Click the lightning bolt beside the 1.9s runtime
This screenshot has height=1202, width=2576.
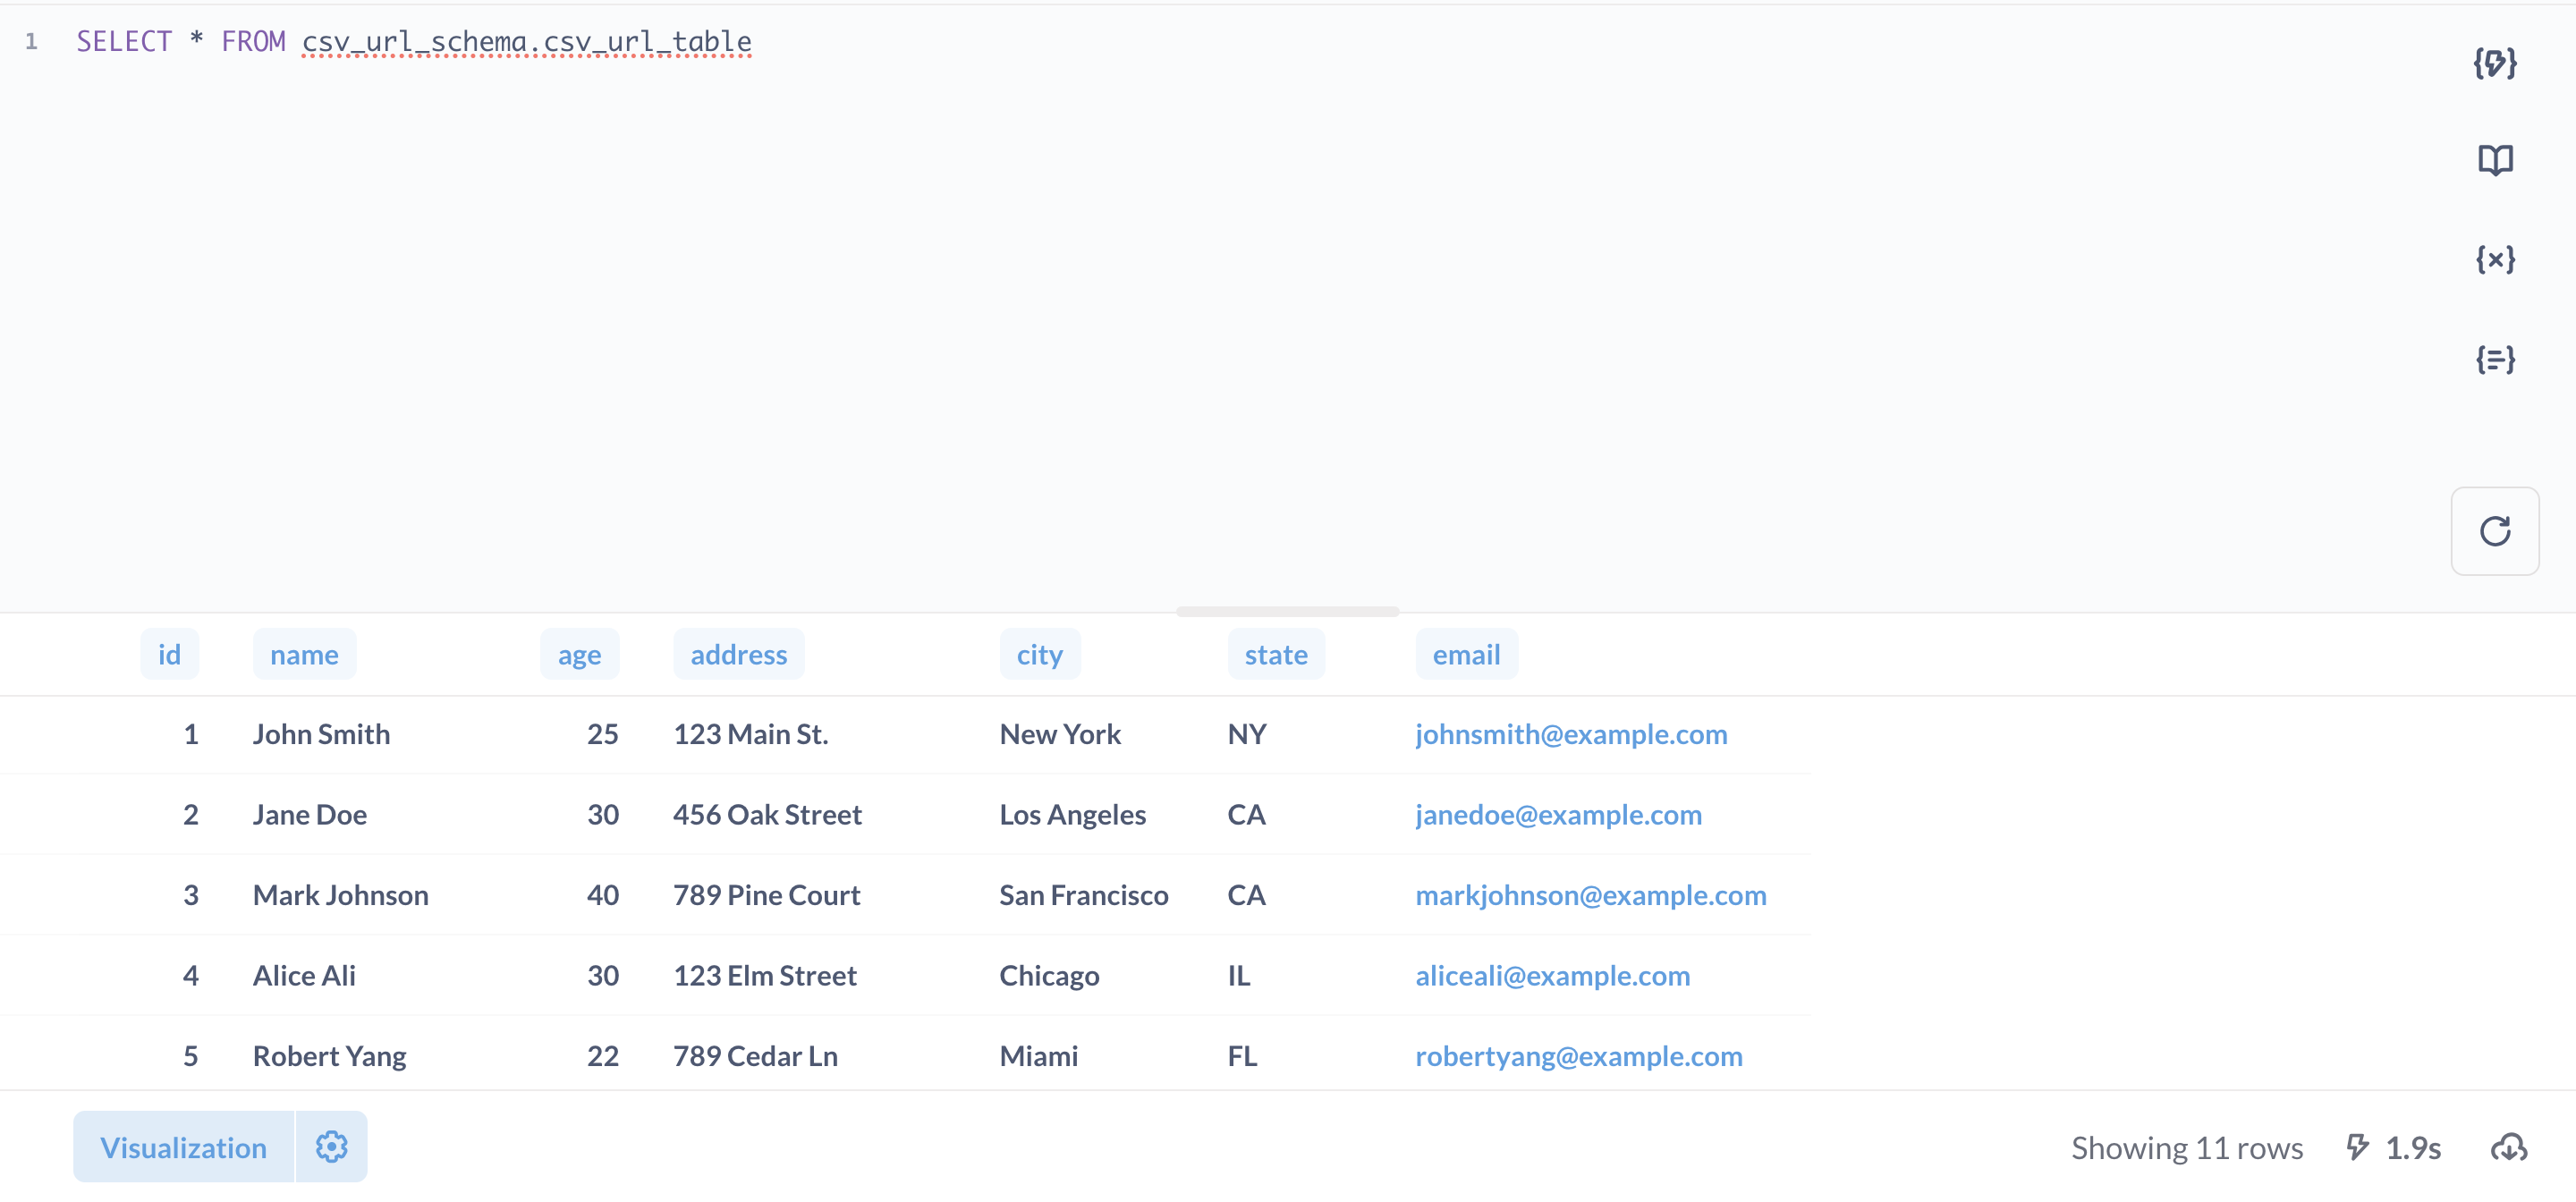pos(2357,1147)
